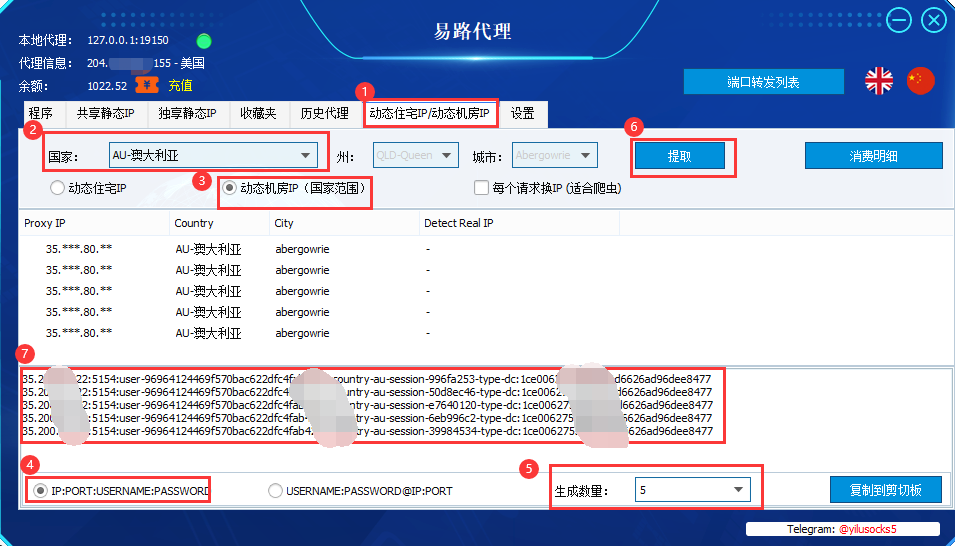Switch language to Chinese via China flag
The width and height of the screenshot is (955, 546).
coord(920,81)
